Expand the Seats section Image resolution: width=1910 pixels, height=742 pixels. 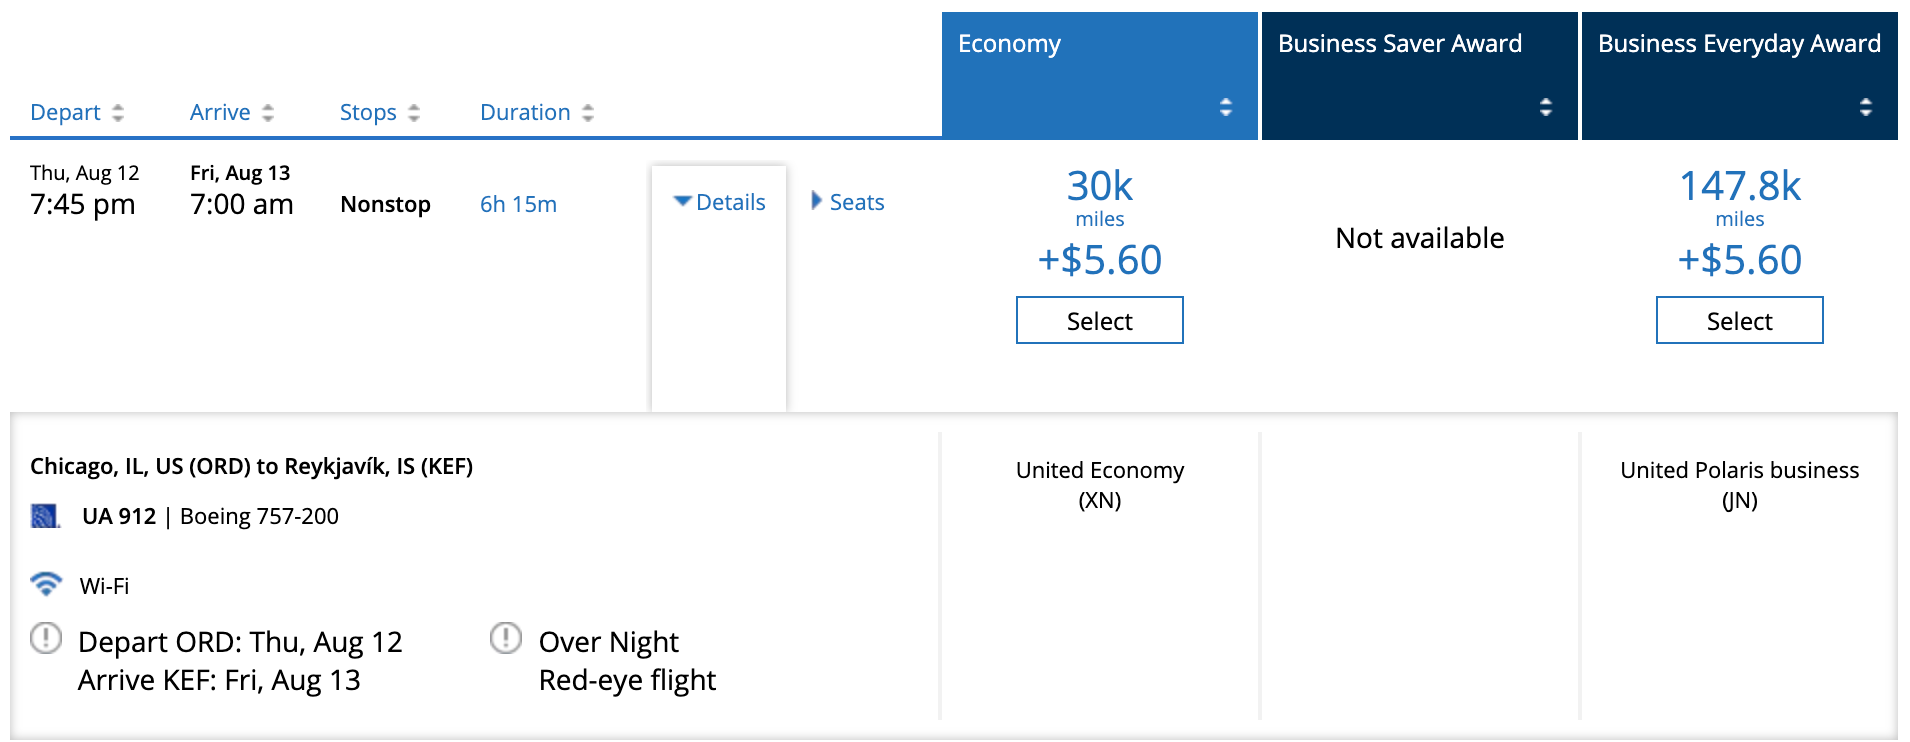pos(848,202)
